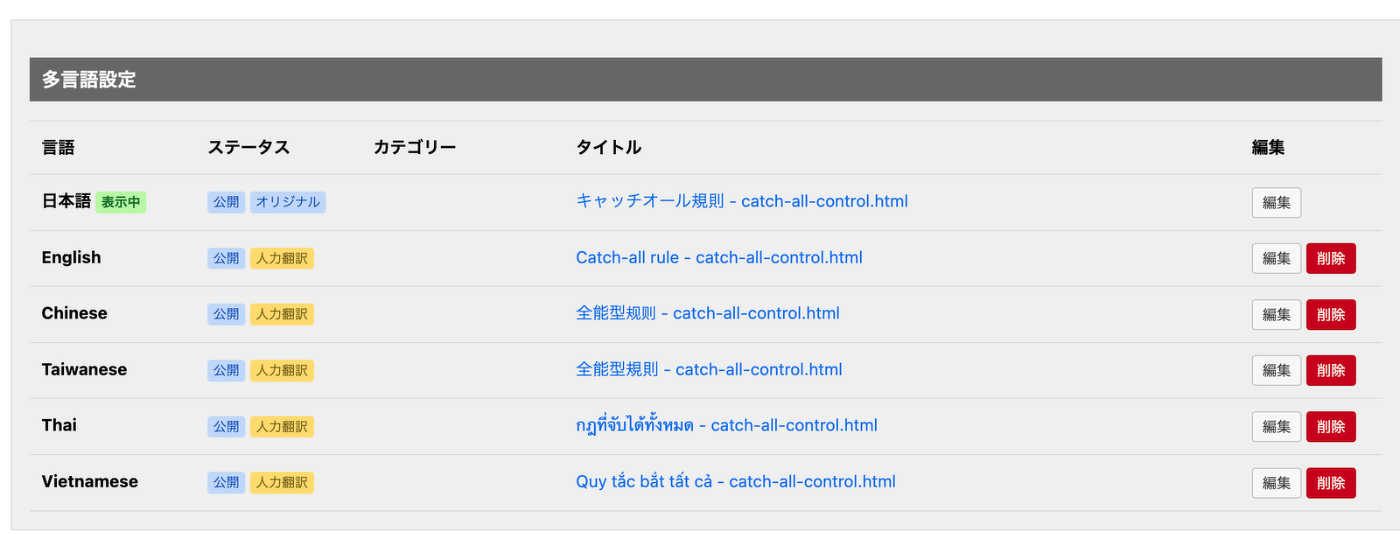The height and width of the screenshot is (534, 1400).
Task: Click 編集 button for the English row
Action: pos(1276,258)
